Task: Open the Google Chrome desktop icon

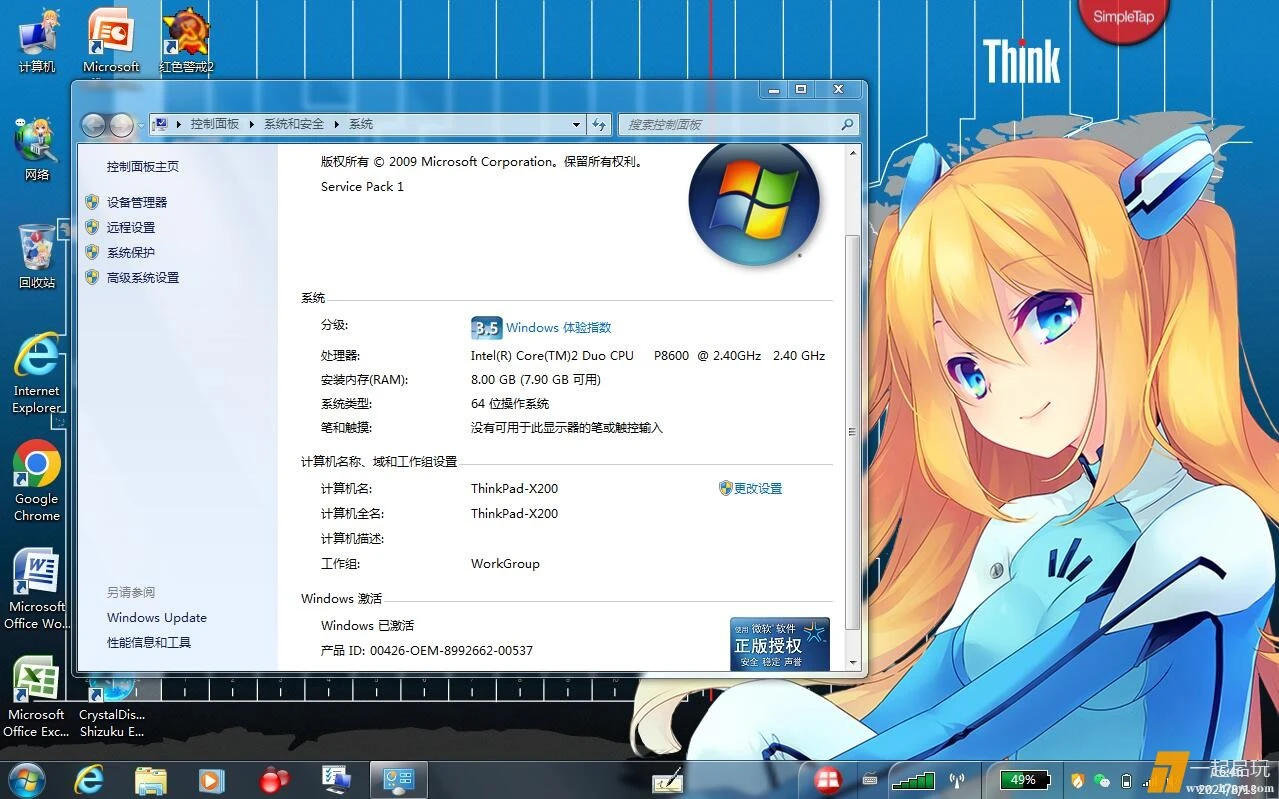Action: [x=37, y=482]
